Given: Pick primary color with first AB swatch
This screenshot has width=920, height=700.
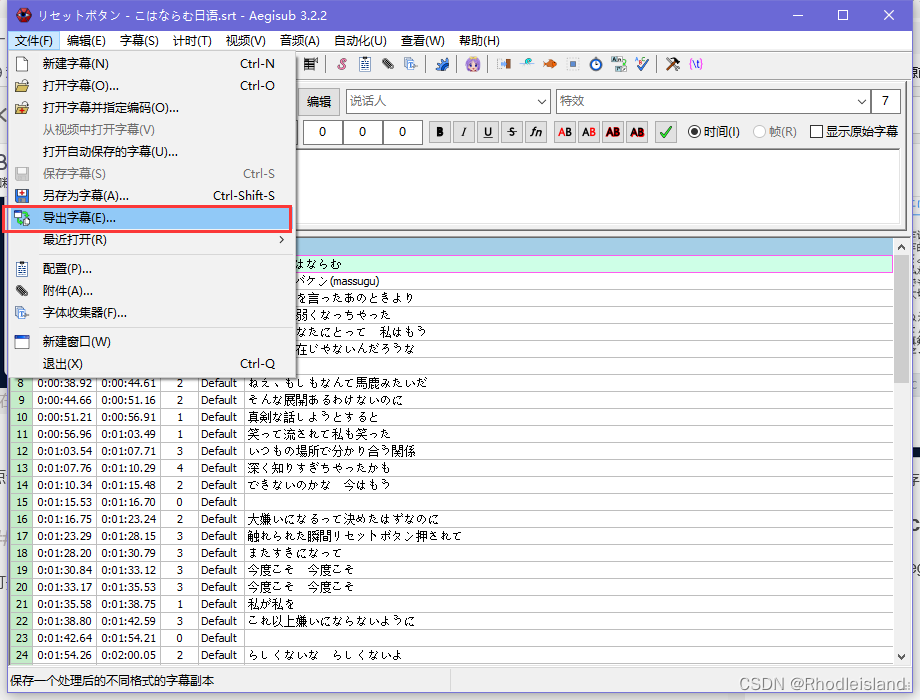Looking at the screenshot, I should click(x=565, y=132).
